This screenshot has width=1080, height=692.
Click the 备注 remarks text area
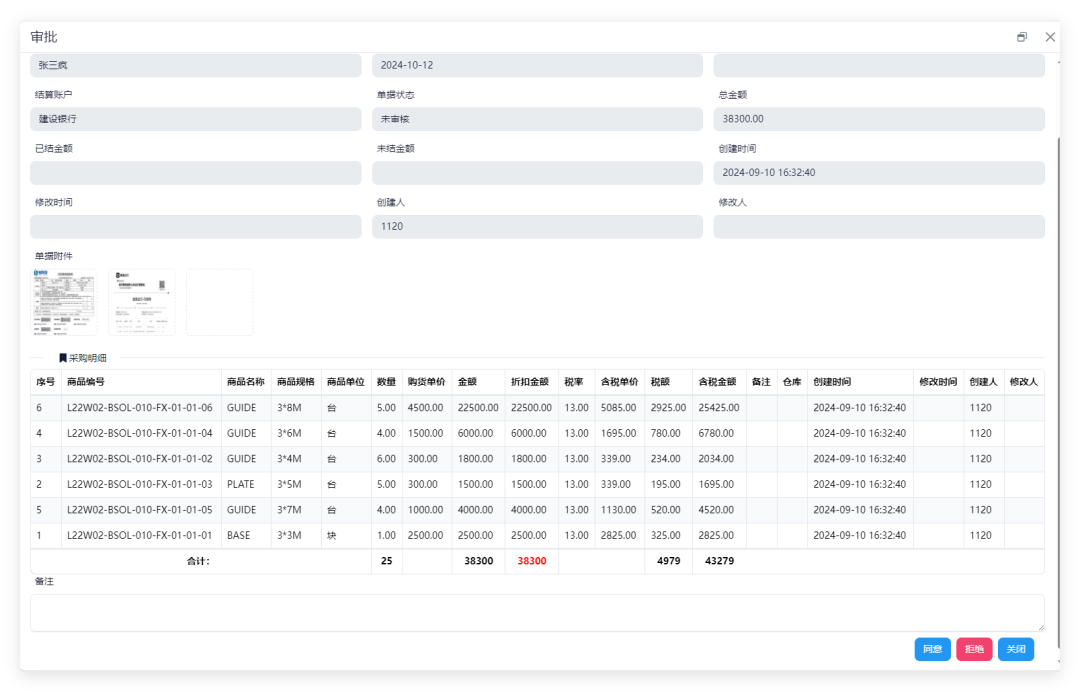point(537,613)
